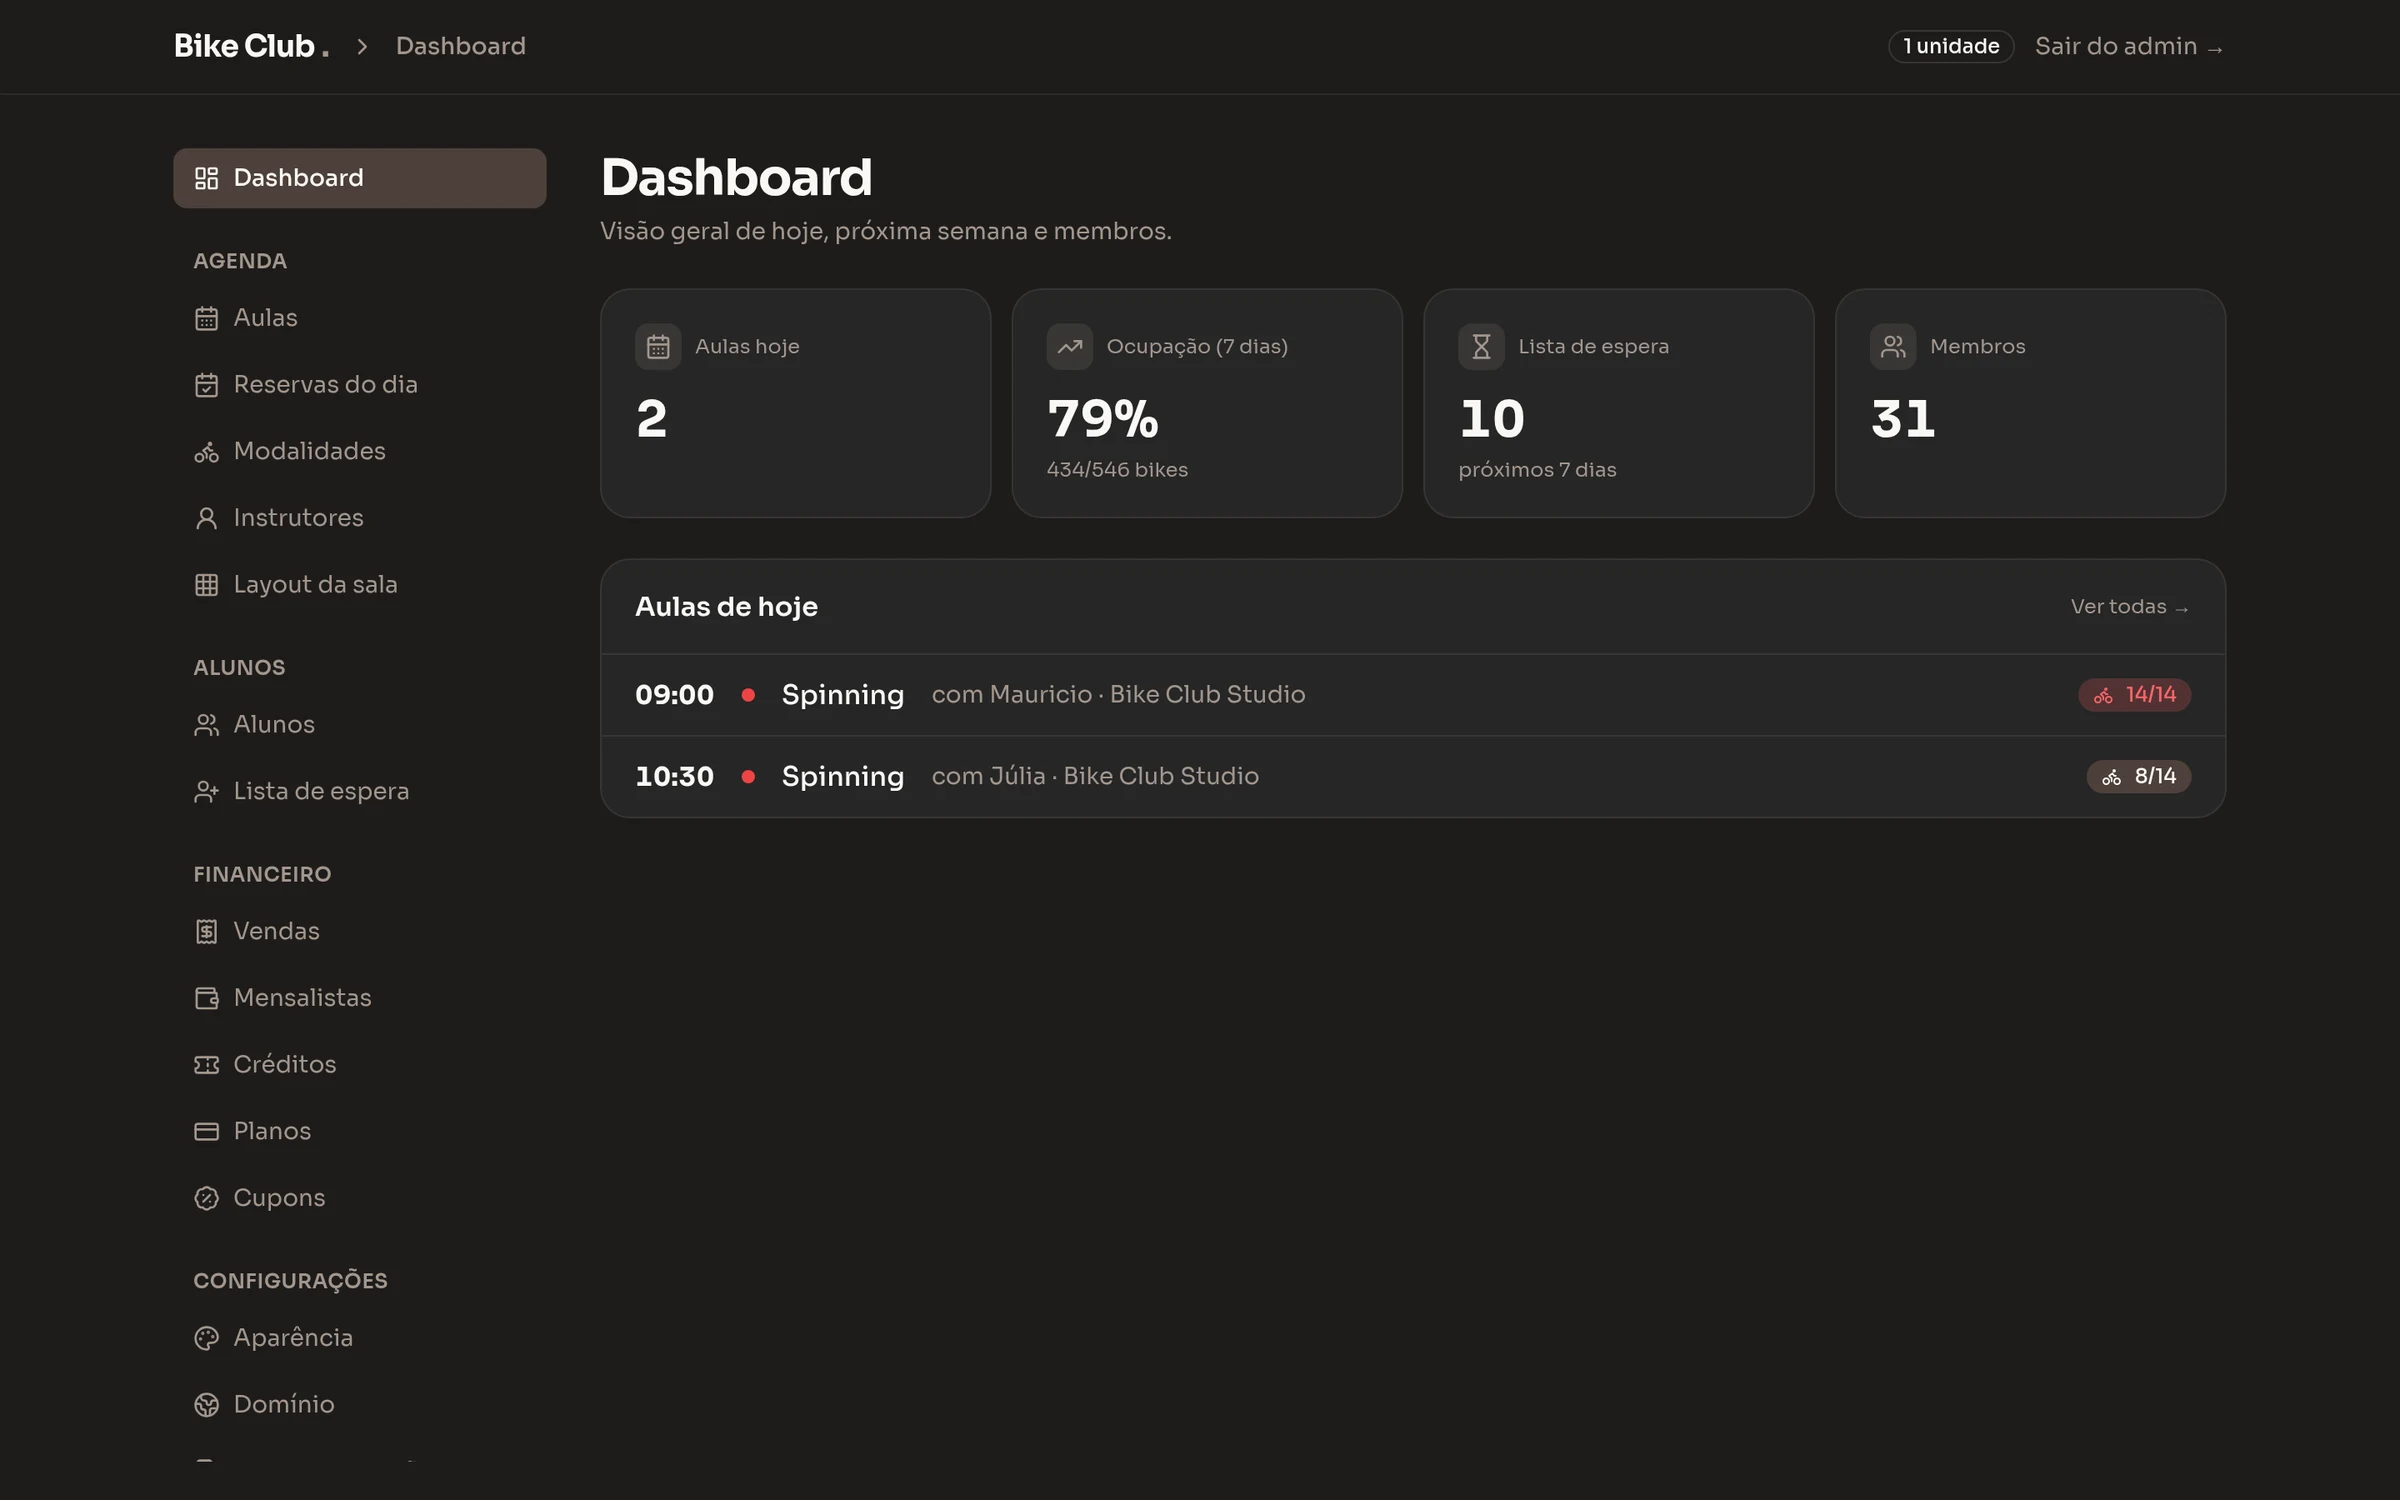Image resolution: width=2400 pixels, height=1500 pixels.
Task: Click the Aparência palette icon
Action: [x=206, y=1338]
